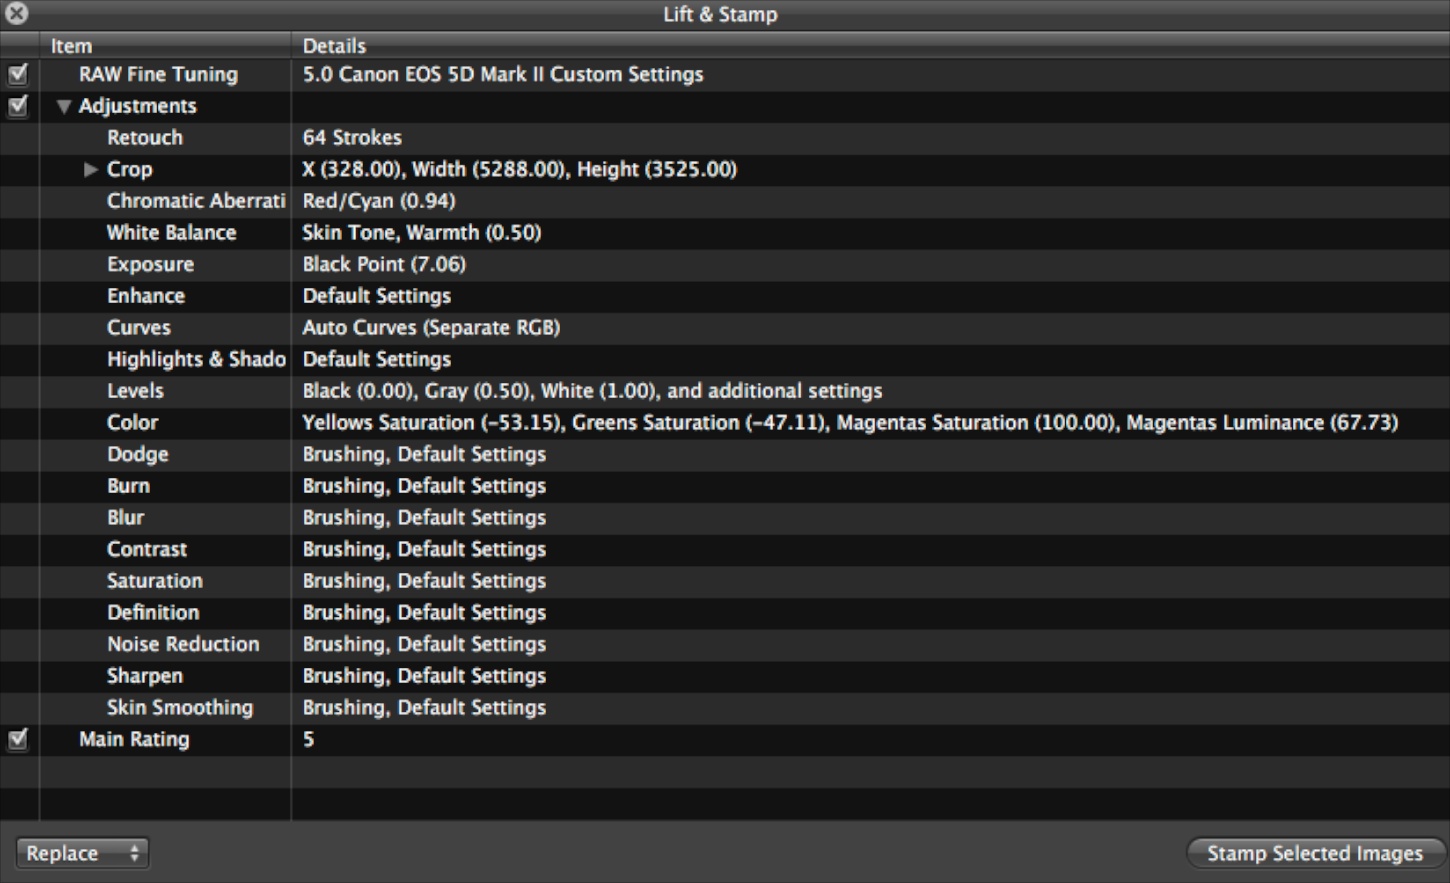Viewport: 1450px width, 883px height.
Task: Highlight the Noise Reduction row
Action: point(183,645)
